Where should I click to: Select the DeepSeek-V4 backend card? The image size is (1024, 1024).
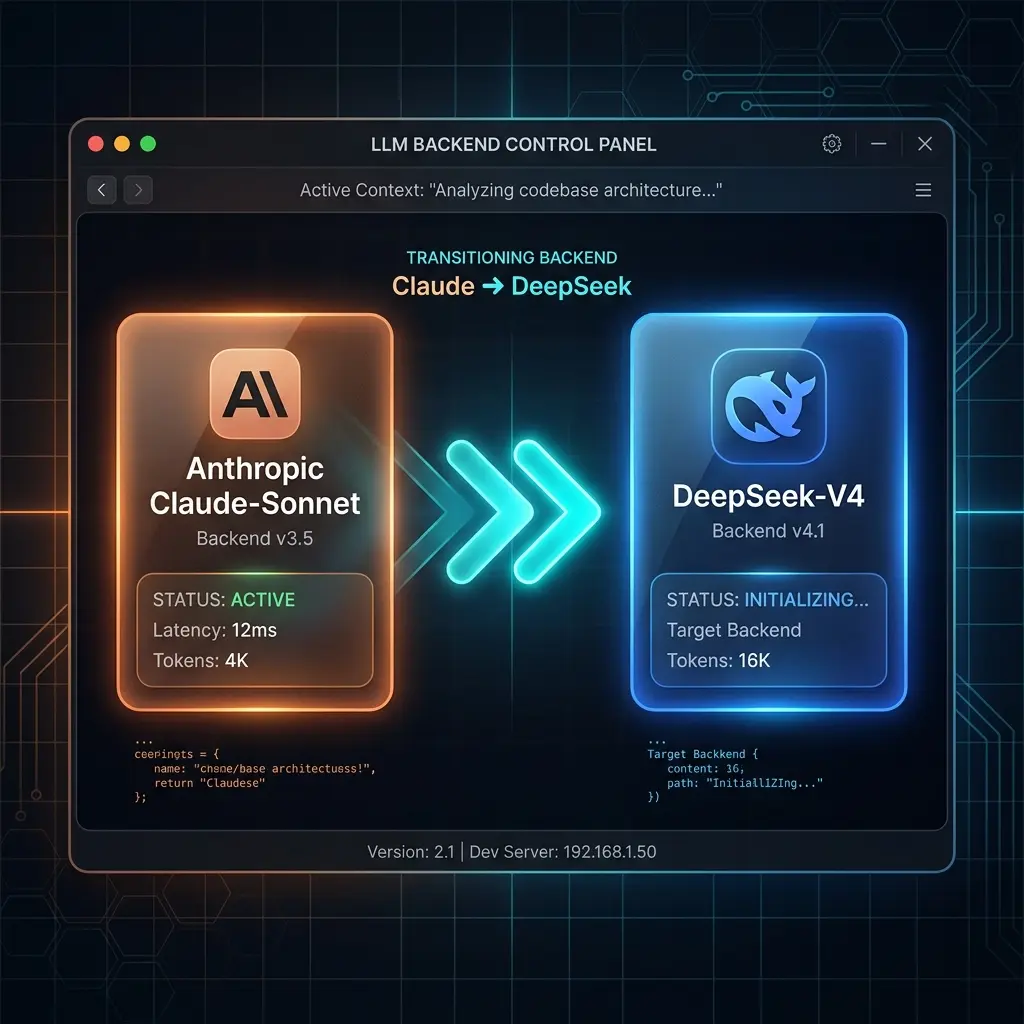click(x=769, y=512)
